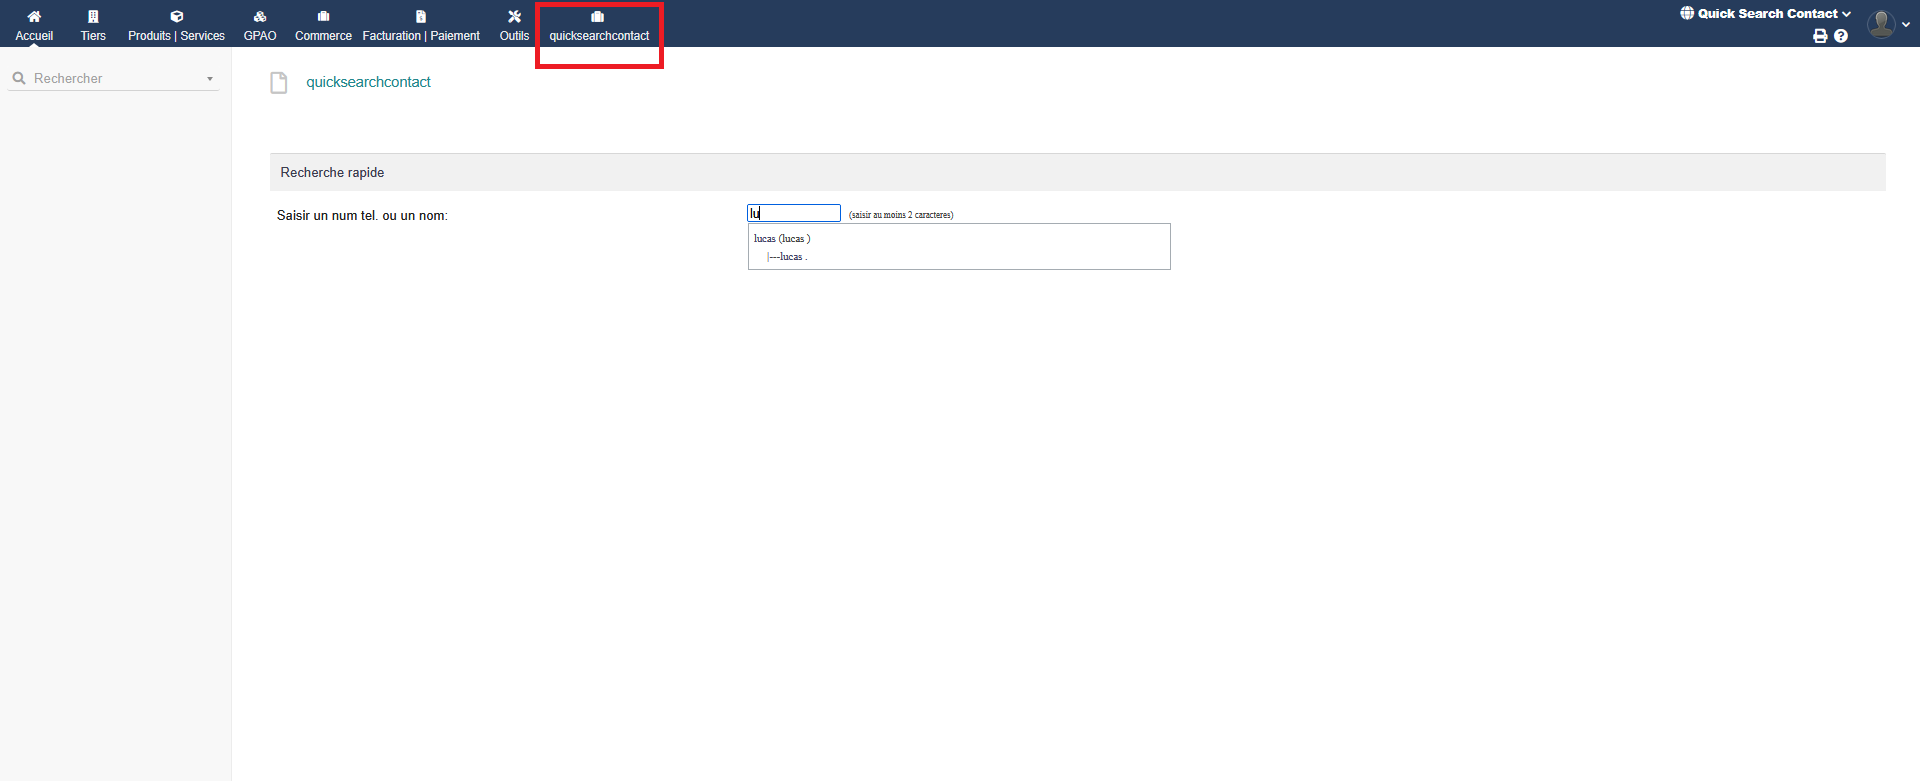Screen dimensions: 1920x781
Task: Select the GPAO module icon
Action: pos(260,17)
